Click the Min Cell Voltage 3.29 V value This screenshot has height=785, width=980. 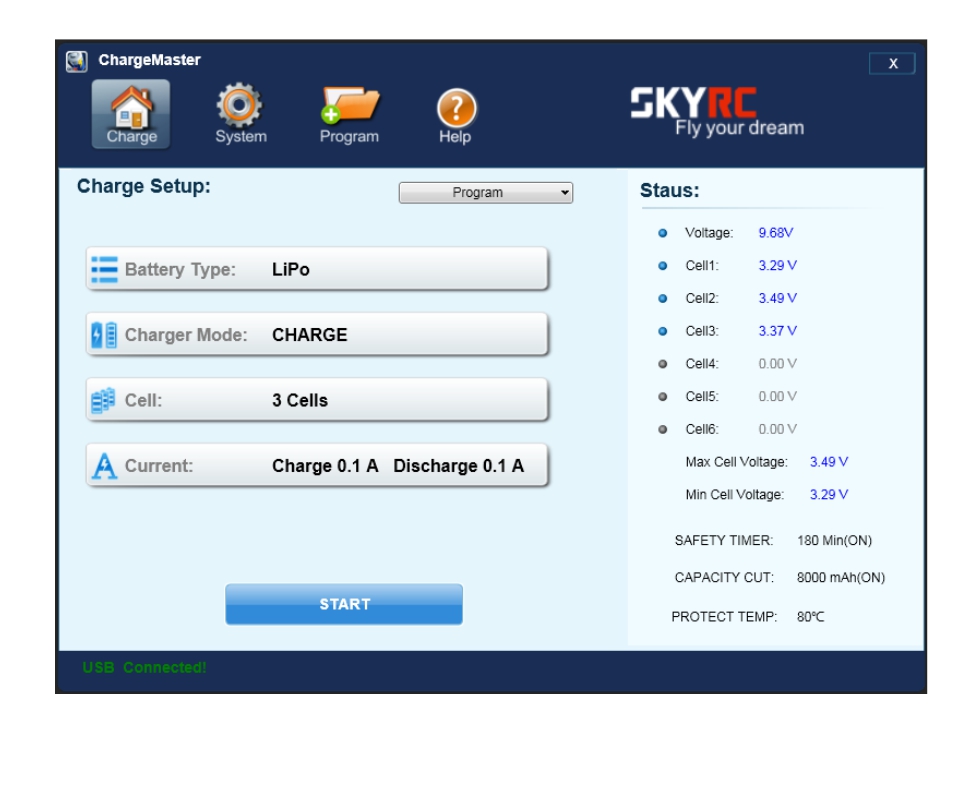pyautogui.click(x=829, y=495)
